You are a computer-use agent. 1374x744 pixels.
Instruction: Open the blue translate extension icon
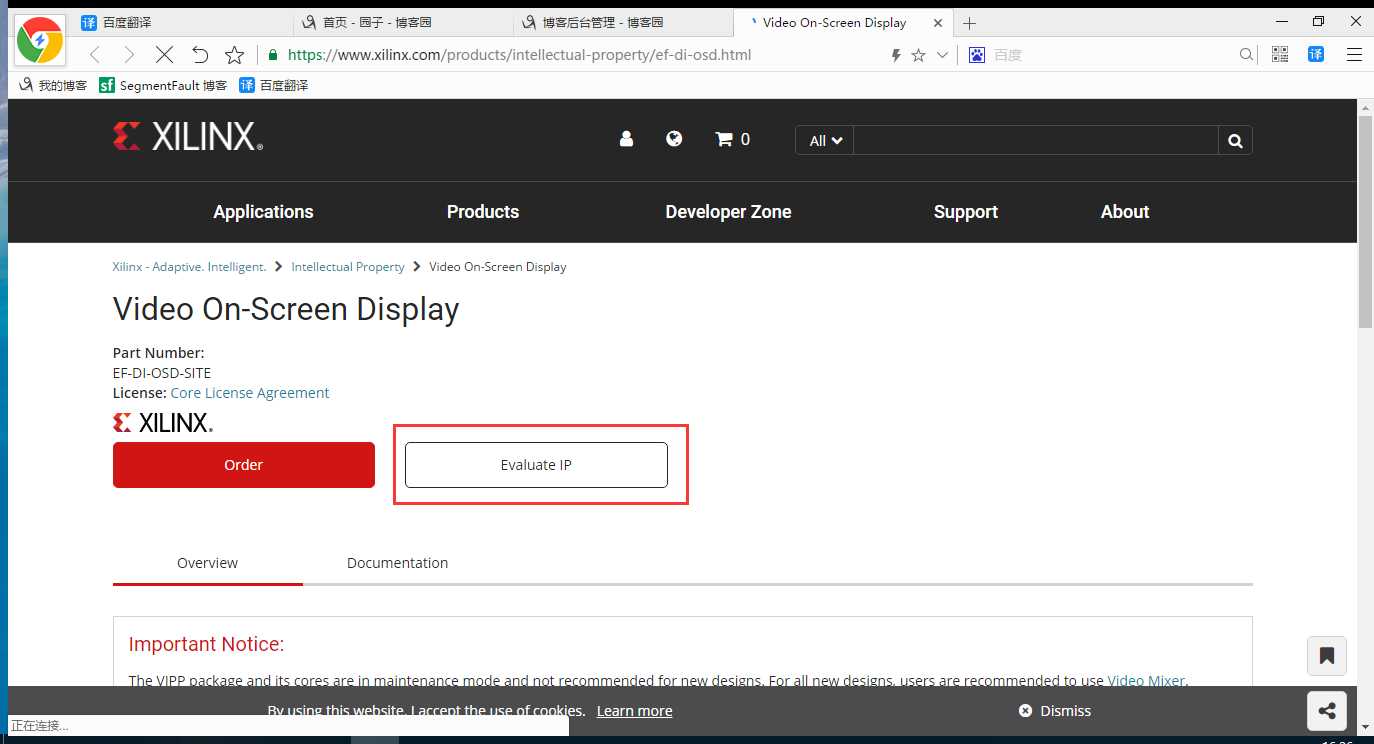(1316, 55)
